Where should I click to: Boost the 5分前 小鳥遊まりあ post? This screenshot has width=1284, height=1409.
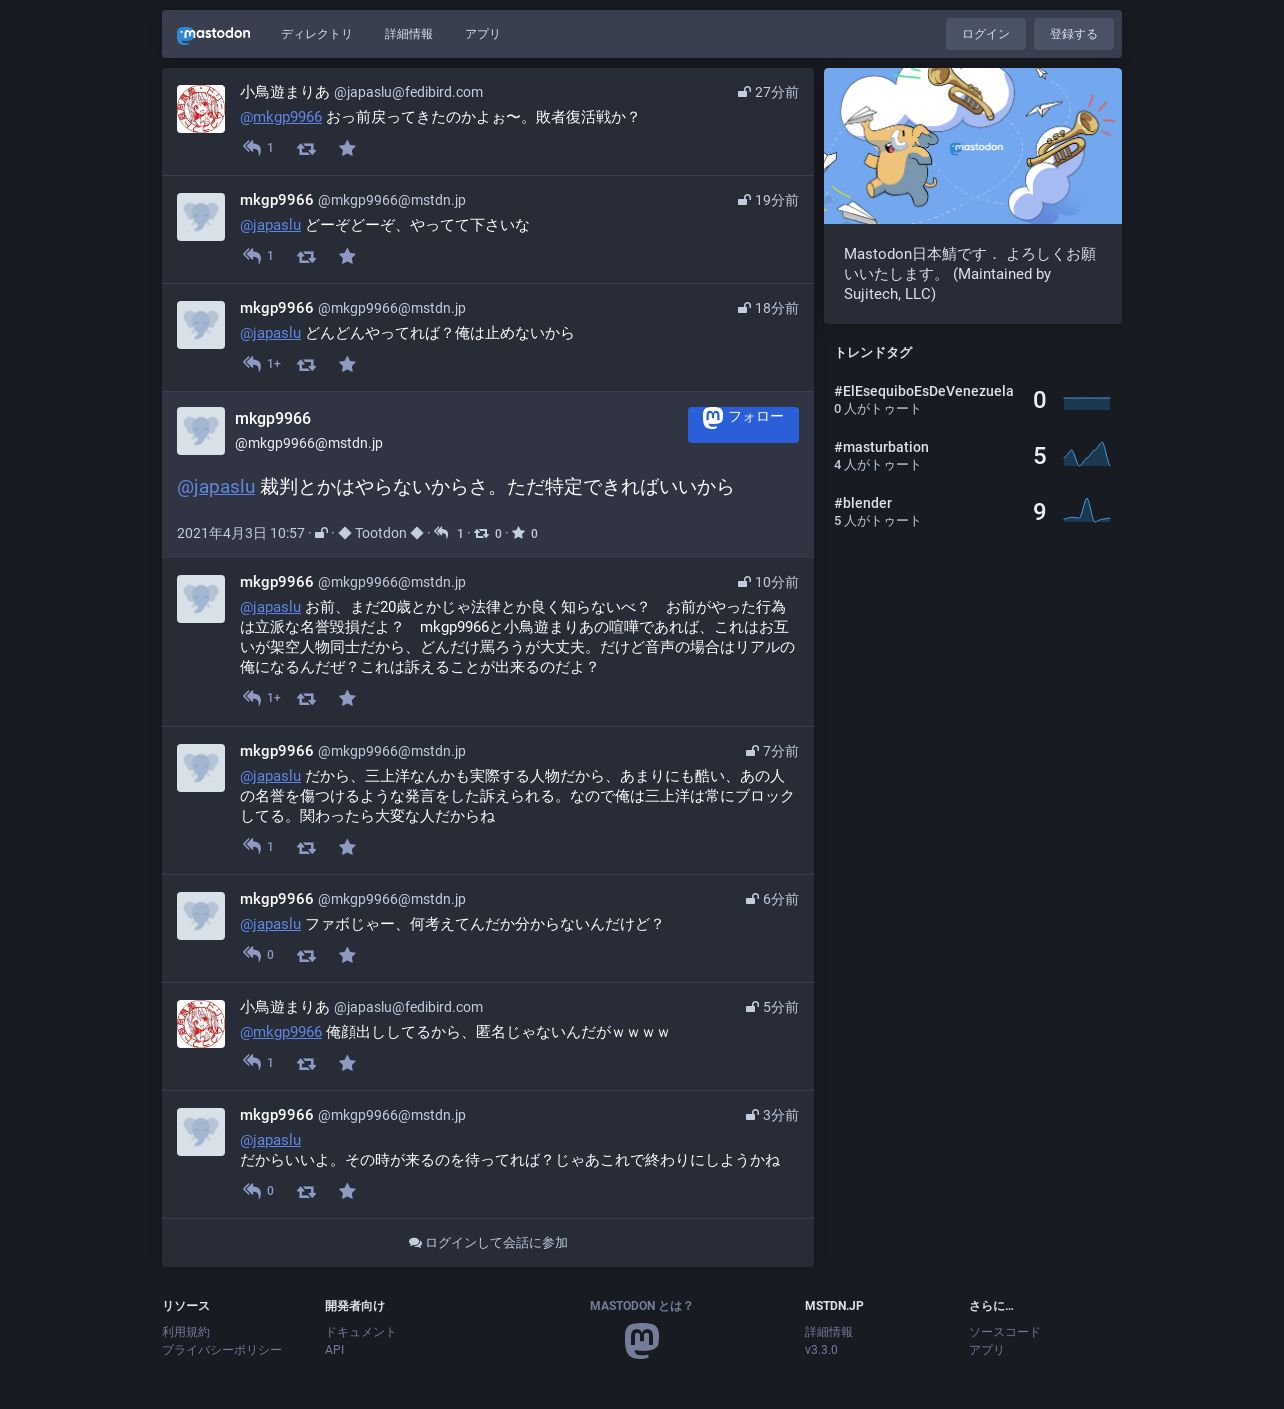[x=306, y=1063]
